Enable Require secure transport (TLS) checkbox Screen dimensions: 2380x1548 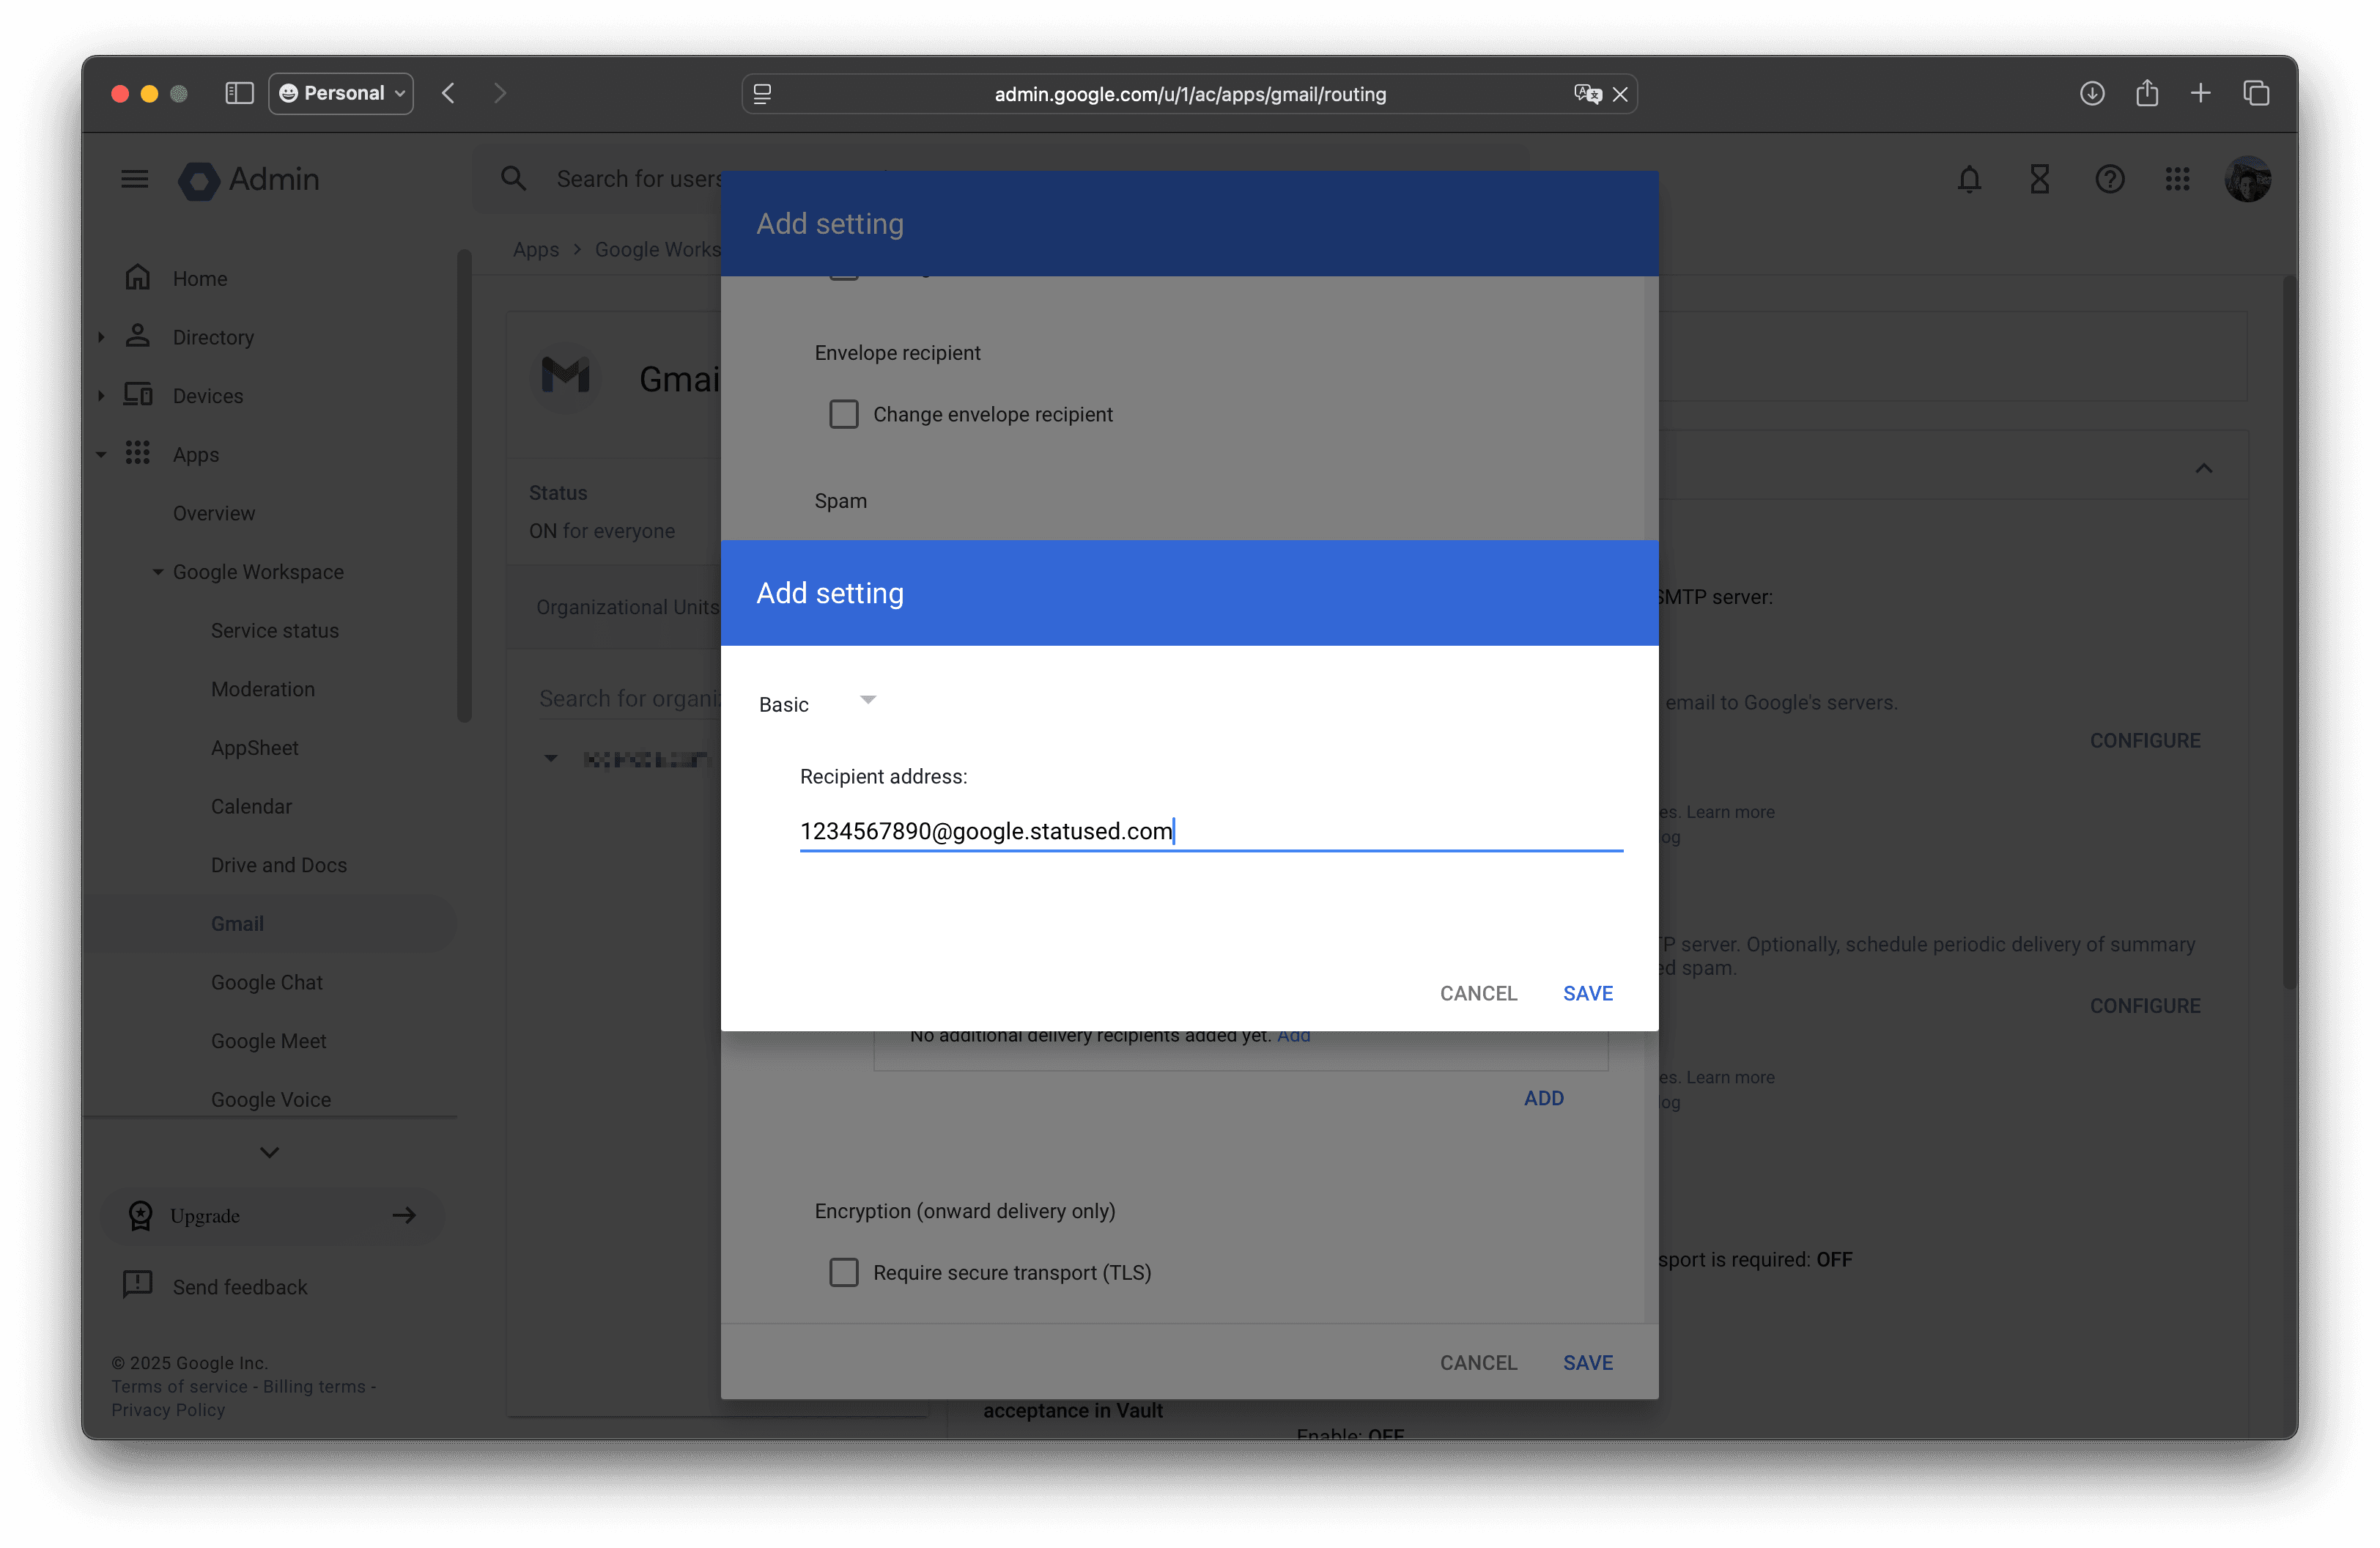click(843, 1272)
